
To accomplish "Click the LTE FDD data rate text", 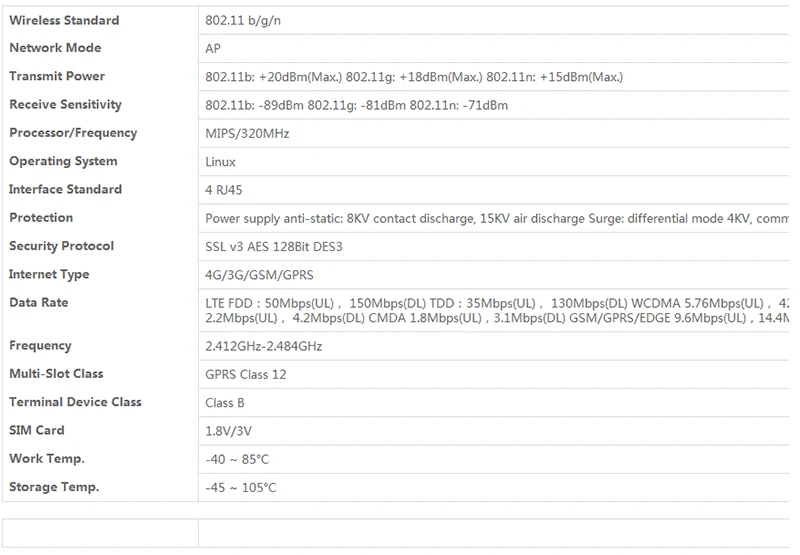I will click(x=497, y=311).
